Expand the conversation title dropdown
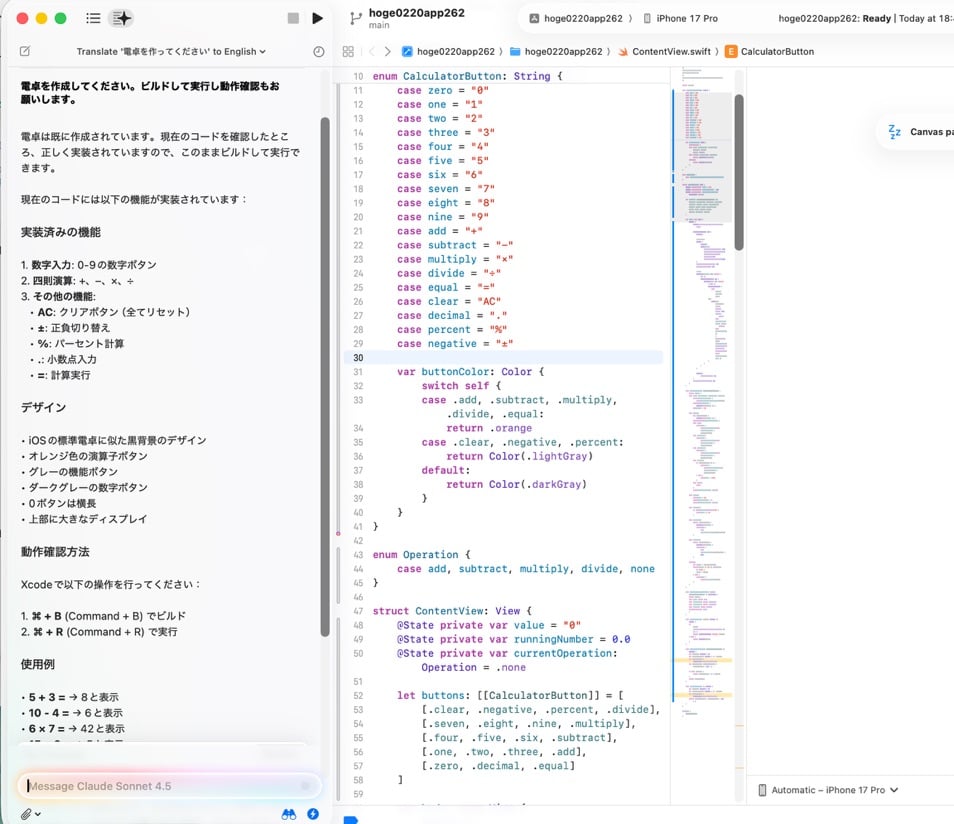Image resolution: width=954 pixels, height=824 pixels. 171,51
